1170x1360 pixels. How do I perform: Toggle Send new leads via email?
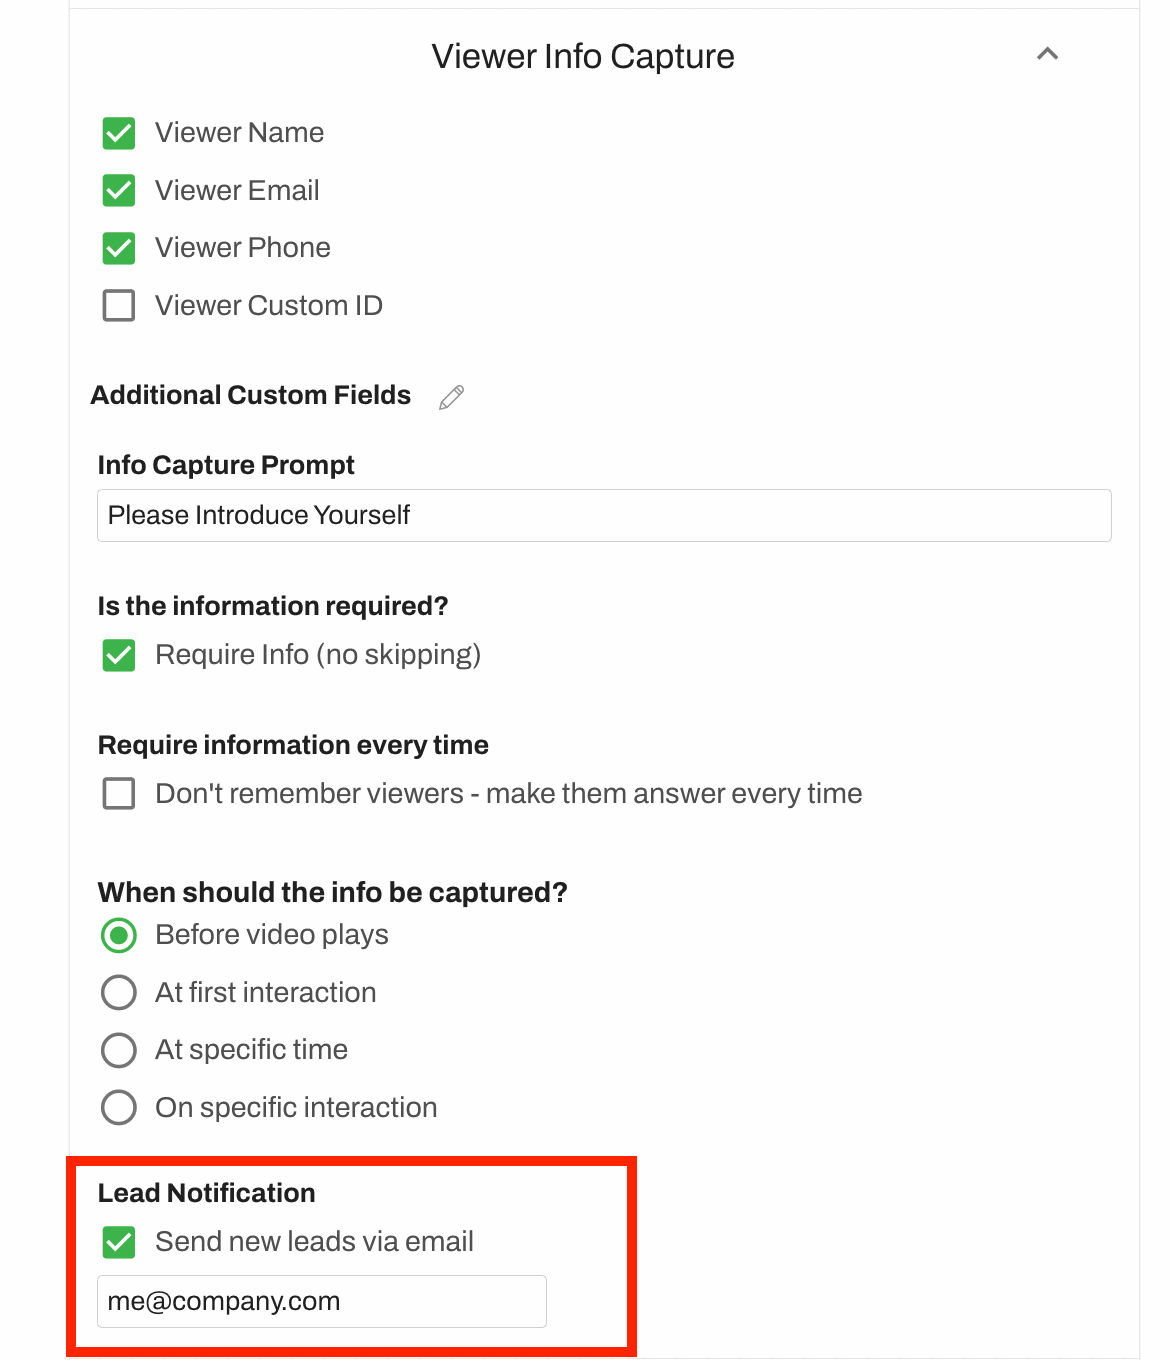coord(119,1242)
